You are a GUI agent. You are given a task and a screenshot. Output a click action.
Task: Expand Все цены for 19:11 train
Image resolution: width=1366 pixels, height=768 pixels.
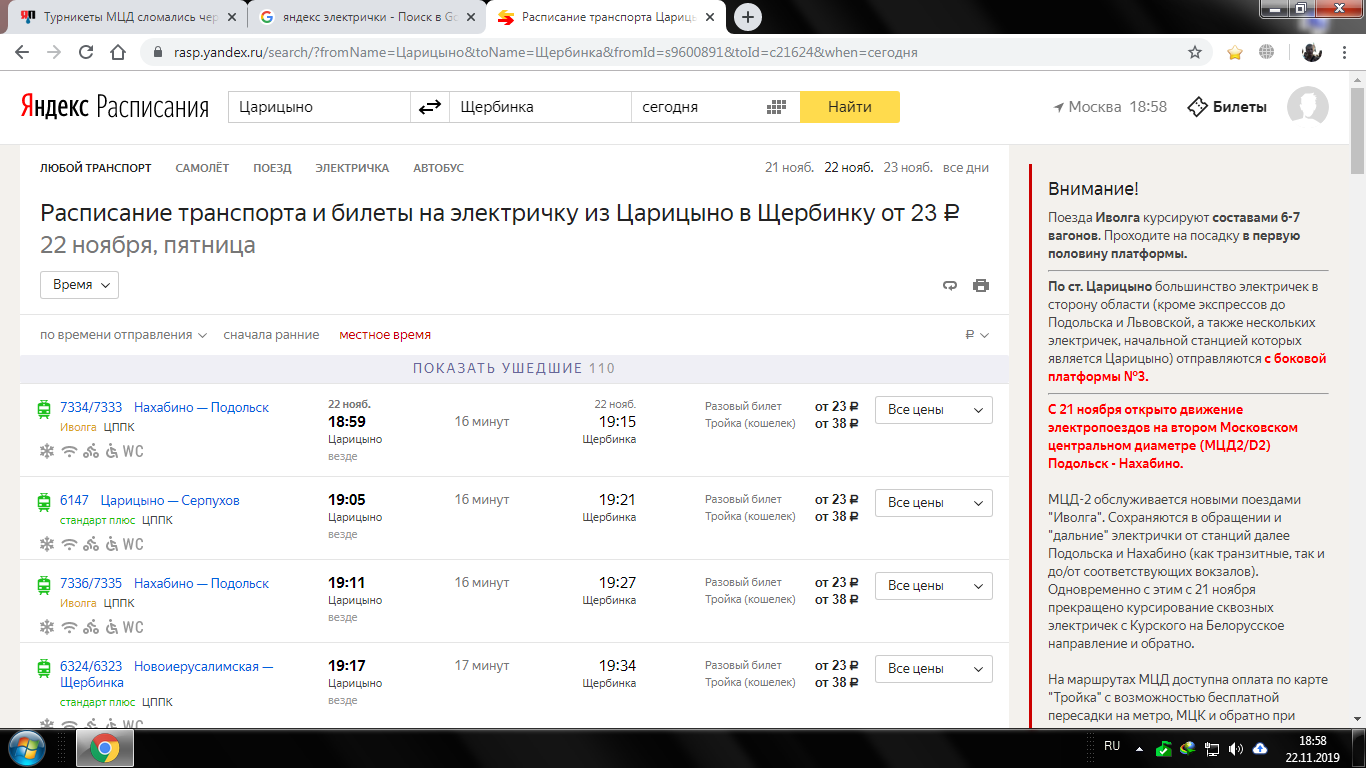934,586
